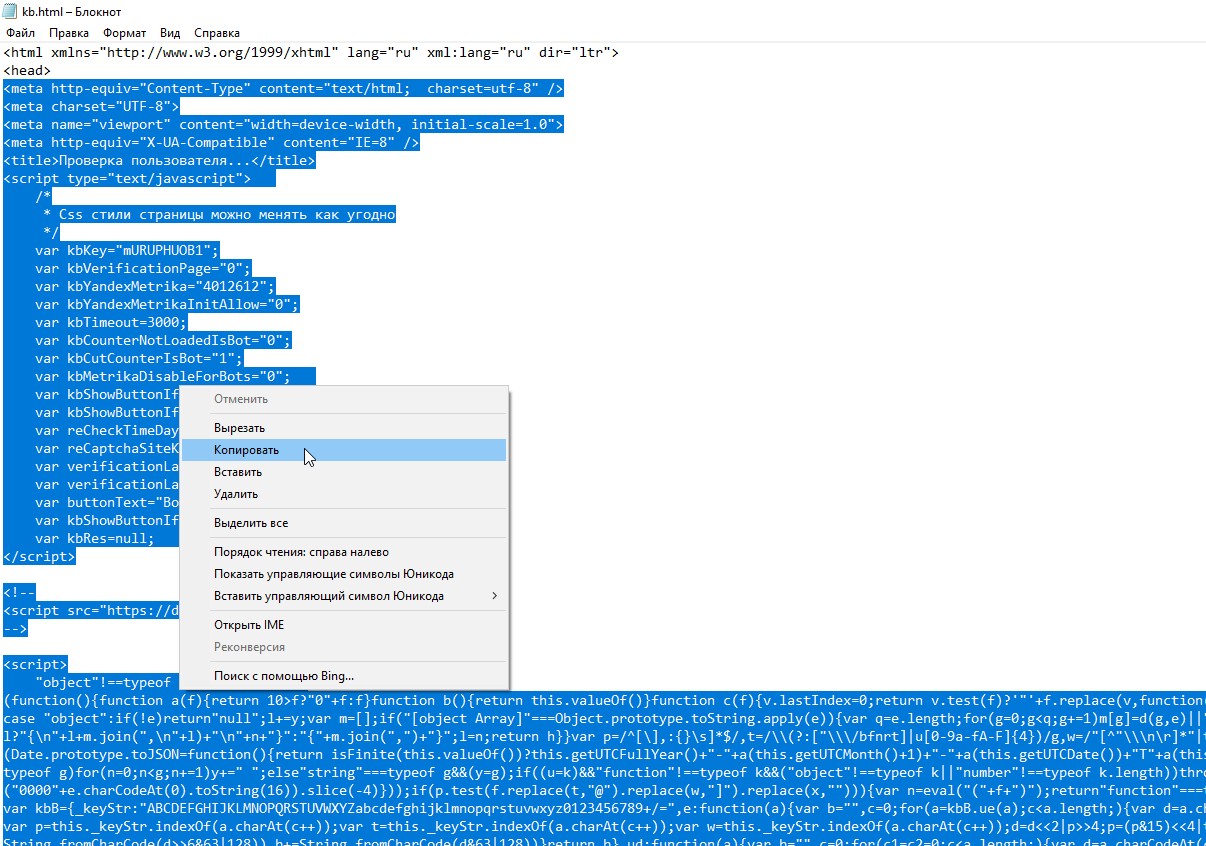Click the var kbMetrikaDisableForBots="0"; line

[162, 377]
